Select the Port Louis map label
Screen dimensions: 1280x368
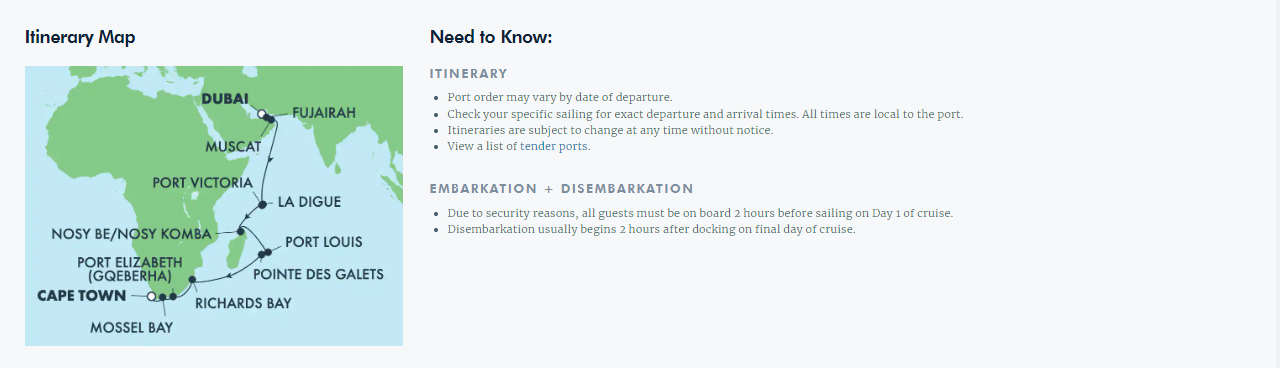pos(324,242)
